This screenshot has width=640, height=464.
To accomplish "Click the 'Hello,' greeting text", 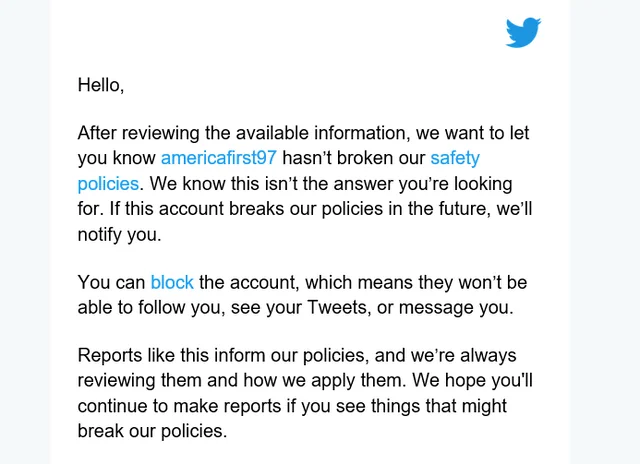I will pyautogui.click(x=101, y=85).
